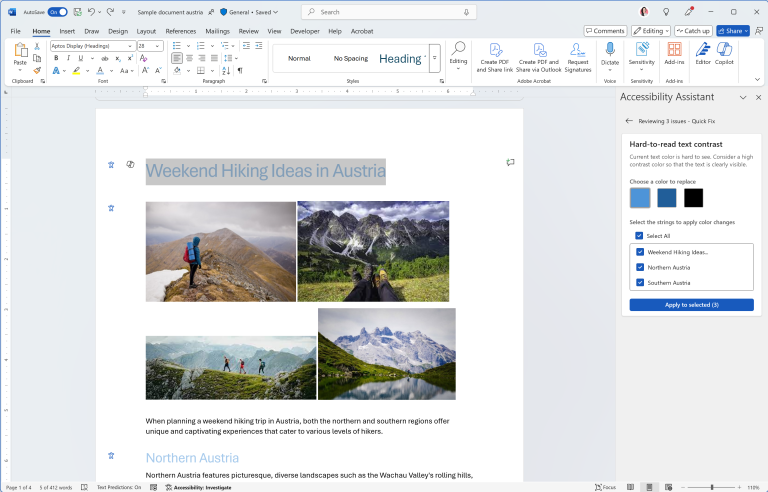The width and height of the screenshot is (768, 492).
Task: Show paragraph marks with pilcrow icon
Action: (240, 71)
